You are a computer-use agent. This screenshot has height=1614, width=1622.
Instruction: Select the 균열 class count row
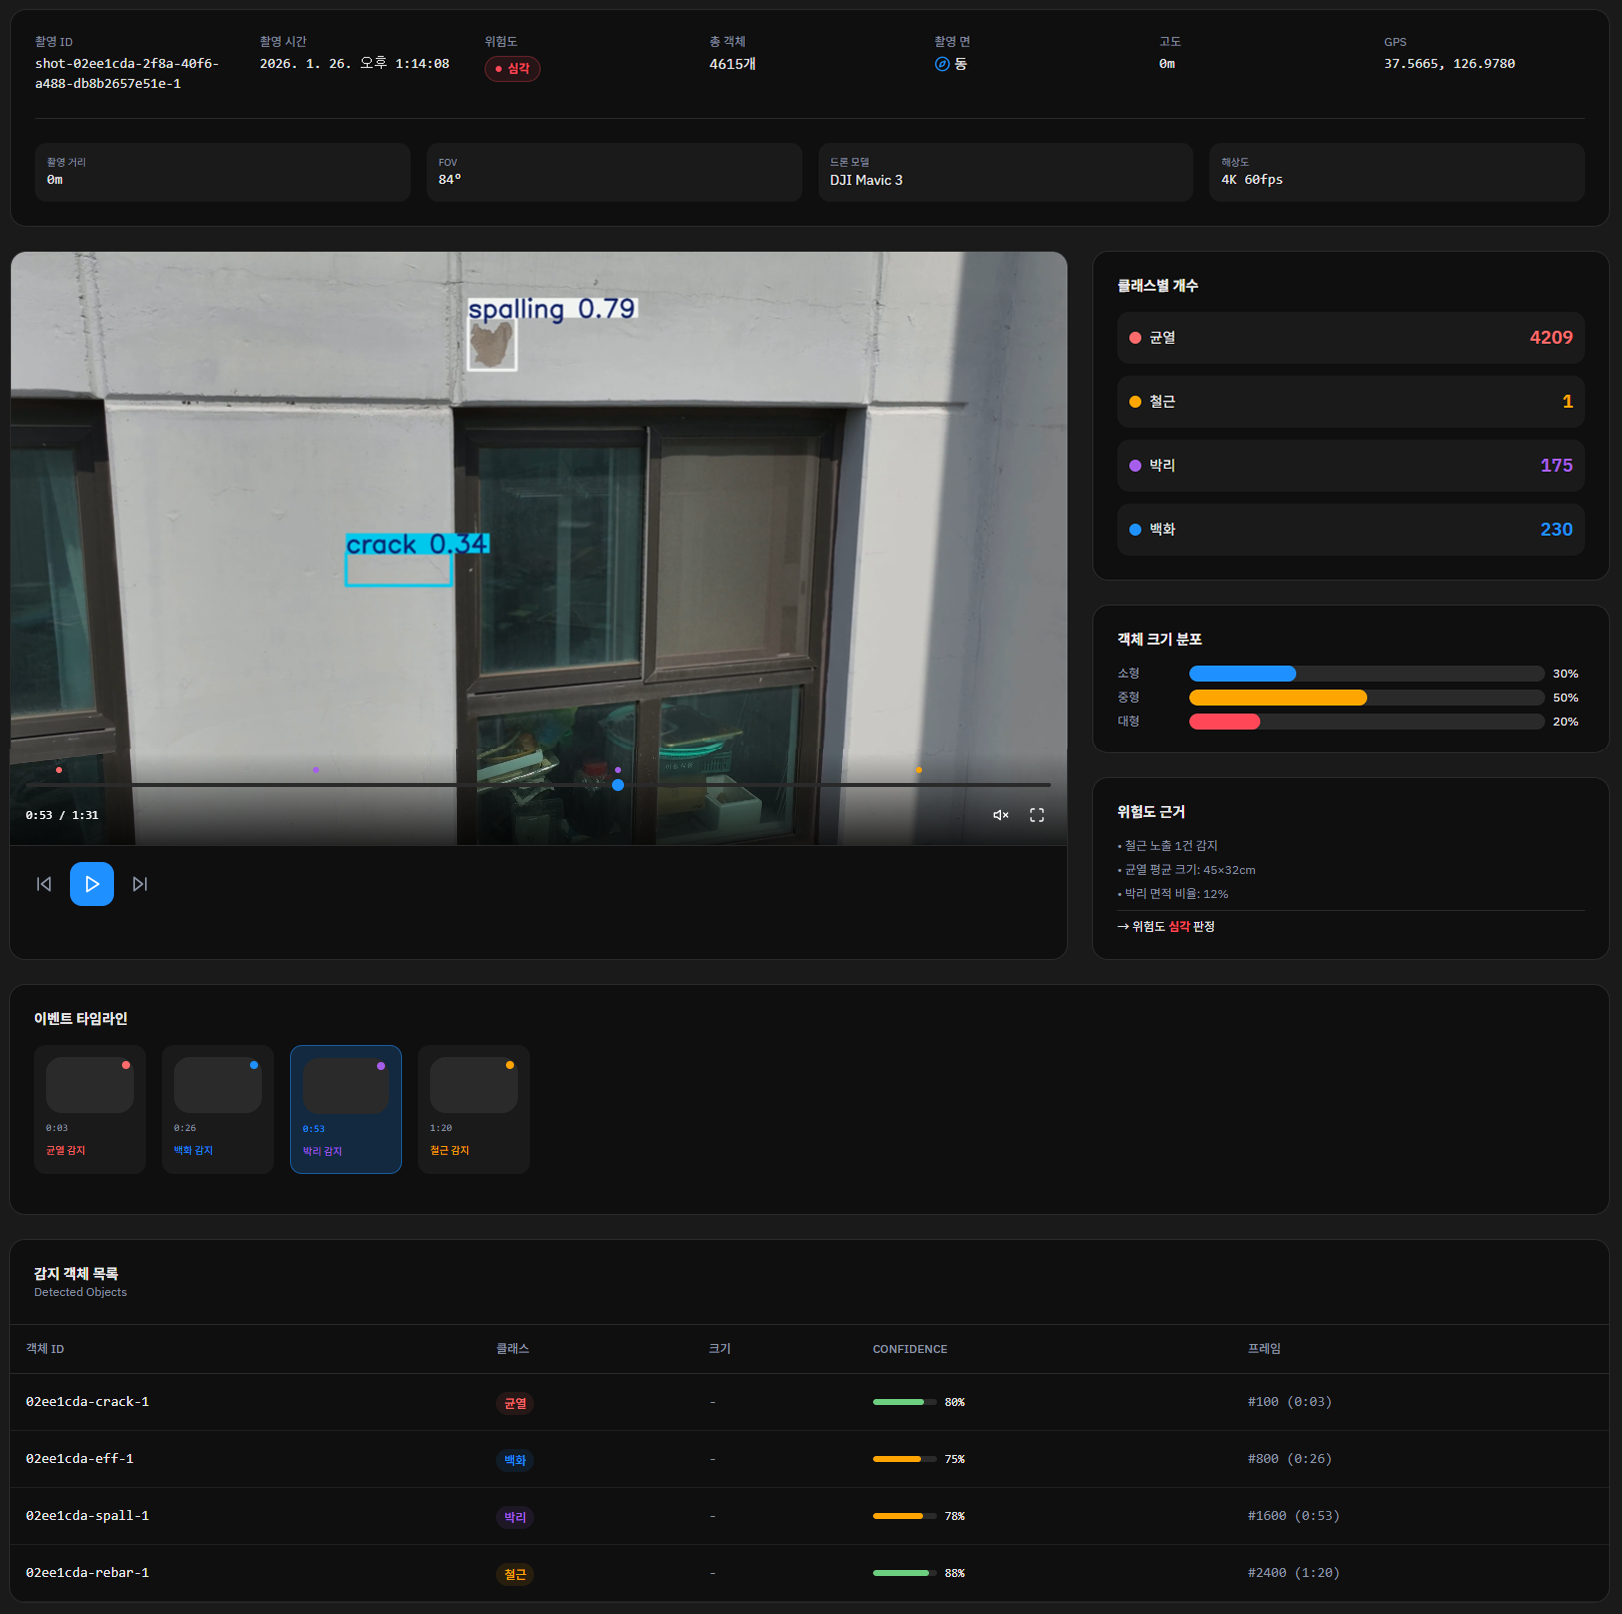(1350, 338)
